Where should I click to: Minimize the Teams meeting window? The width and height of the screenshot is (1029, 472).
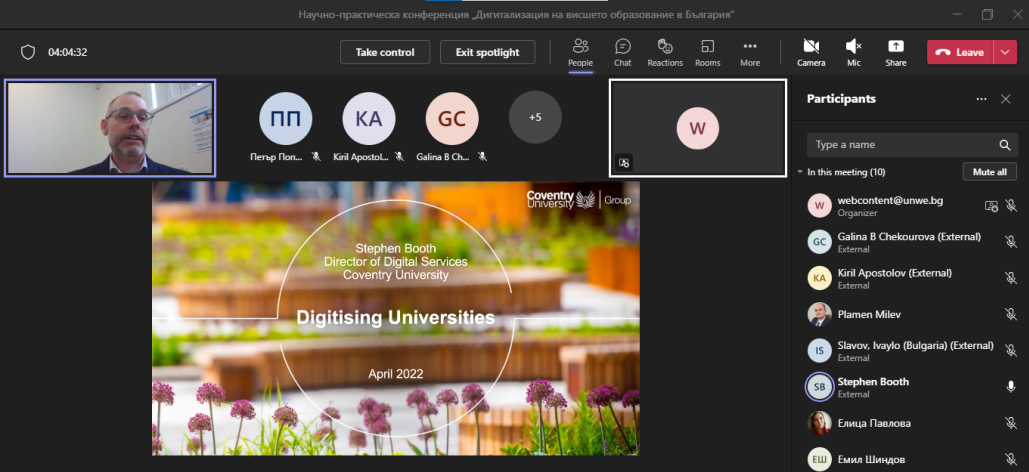(x=957, y=14)
